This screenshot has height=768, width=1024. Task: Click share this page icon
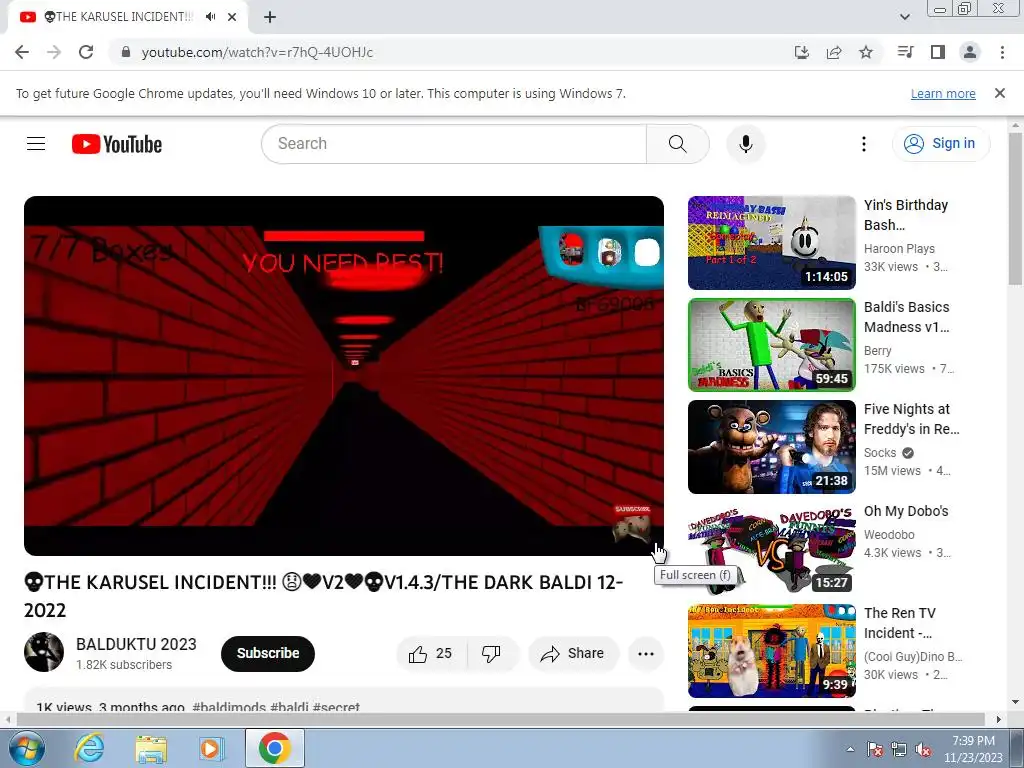(834, 52)
